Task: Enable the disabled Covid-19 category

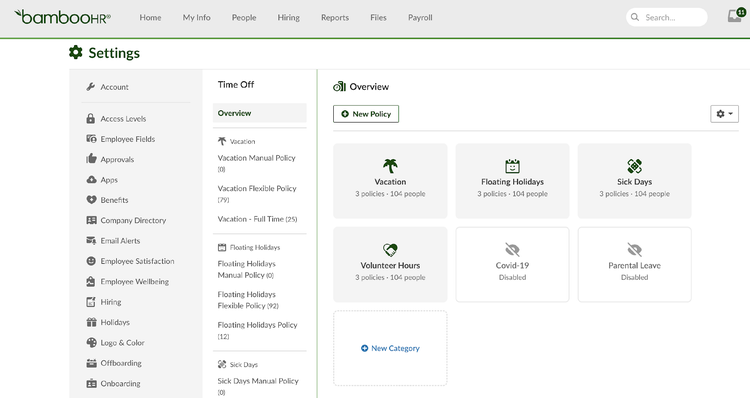Action: coord(512,265)
